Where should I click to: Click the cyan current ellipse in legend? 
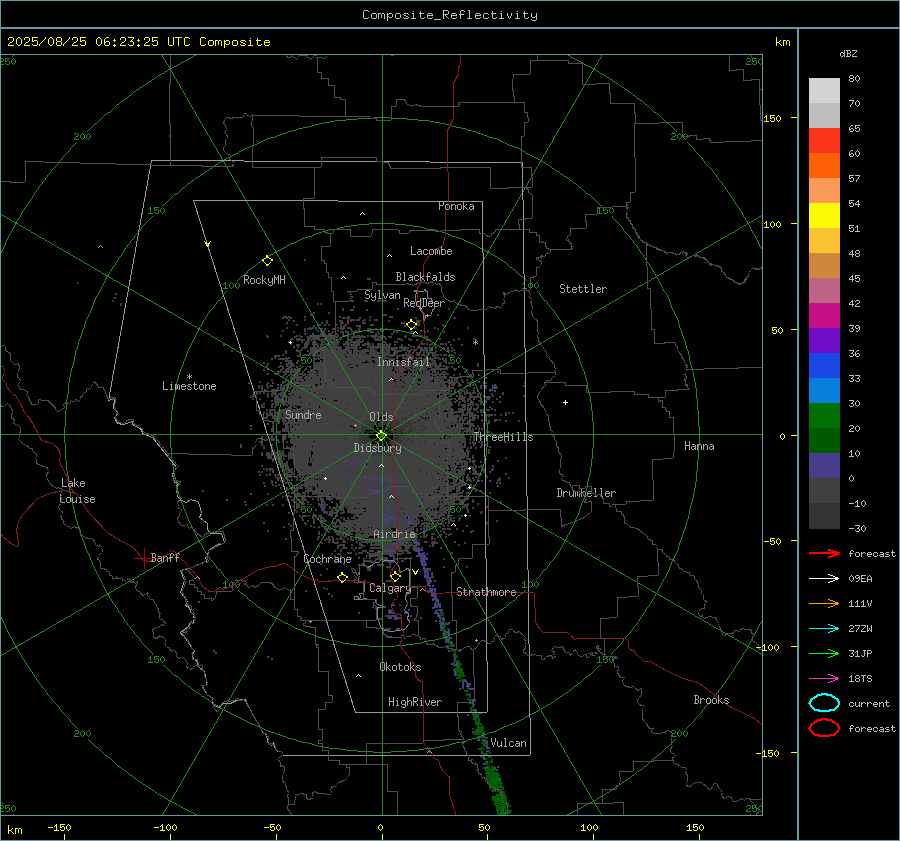click(x=824, y=703)
